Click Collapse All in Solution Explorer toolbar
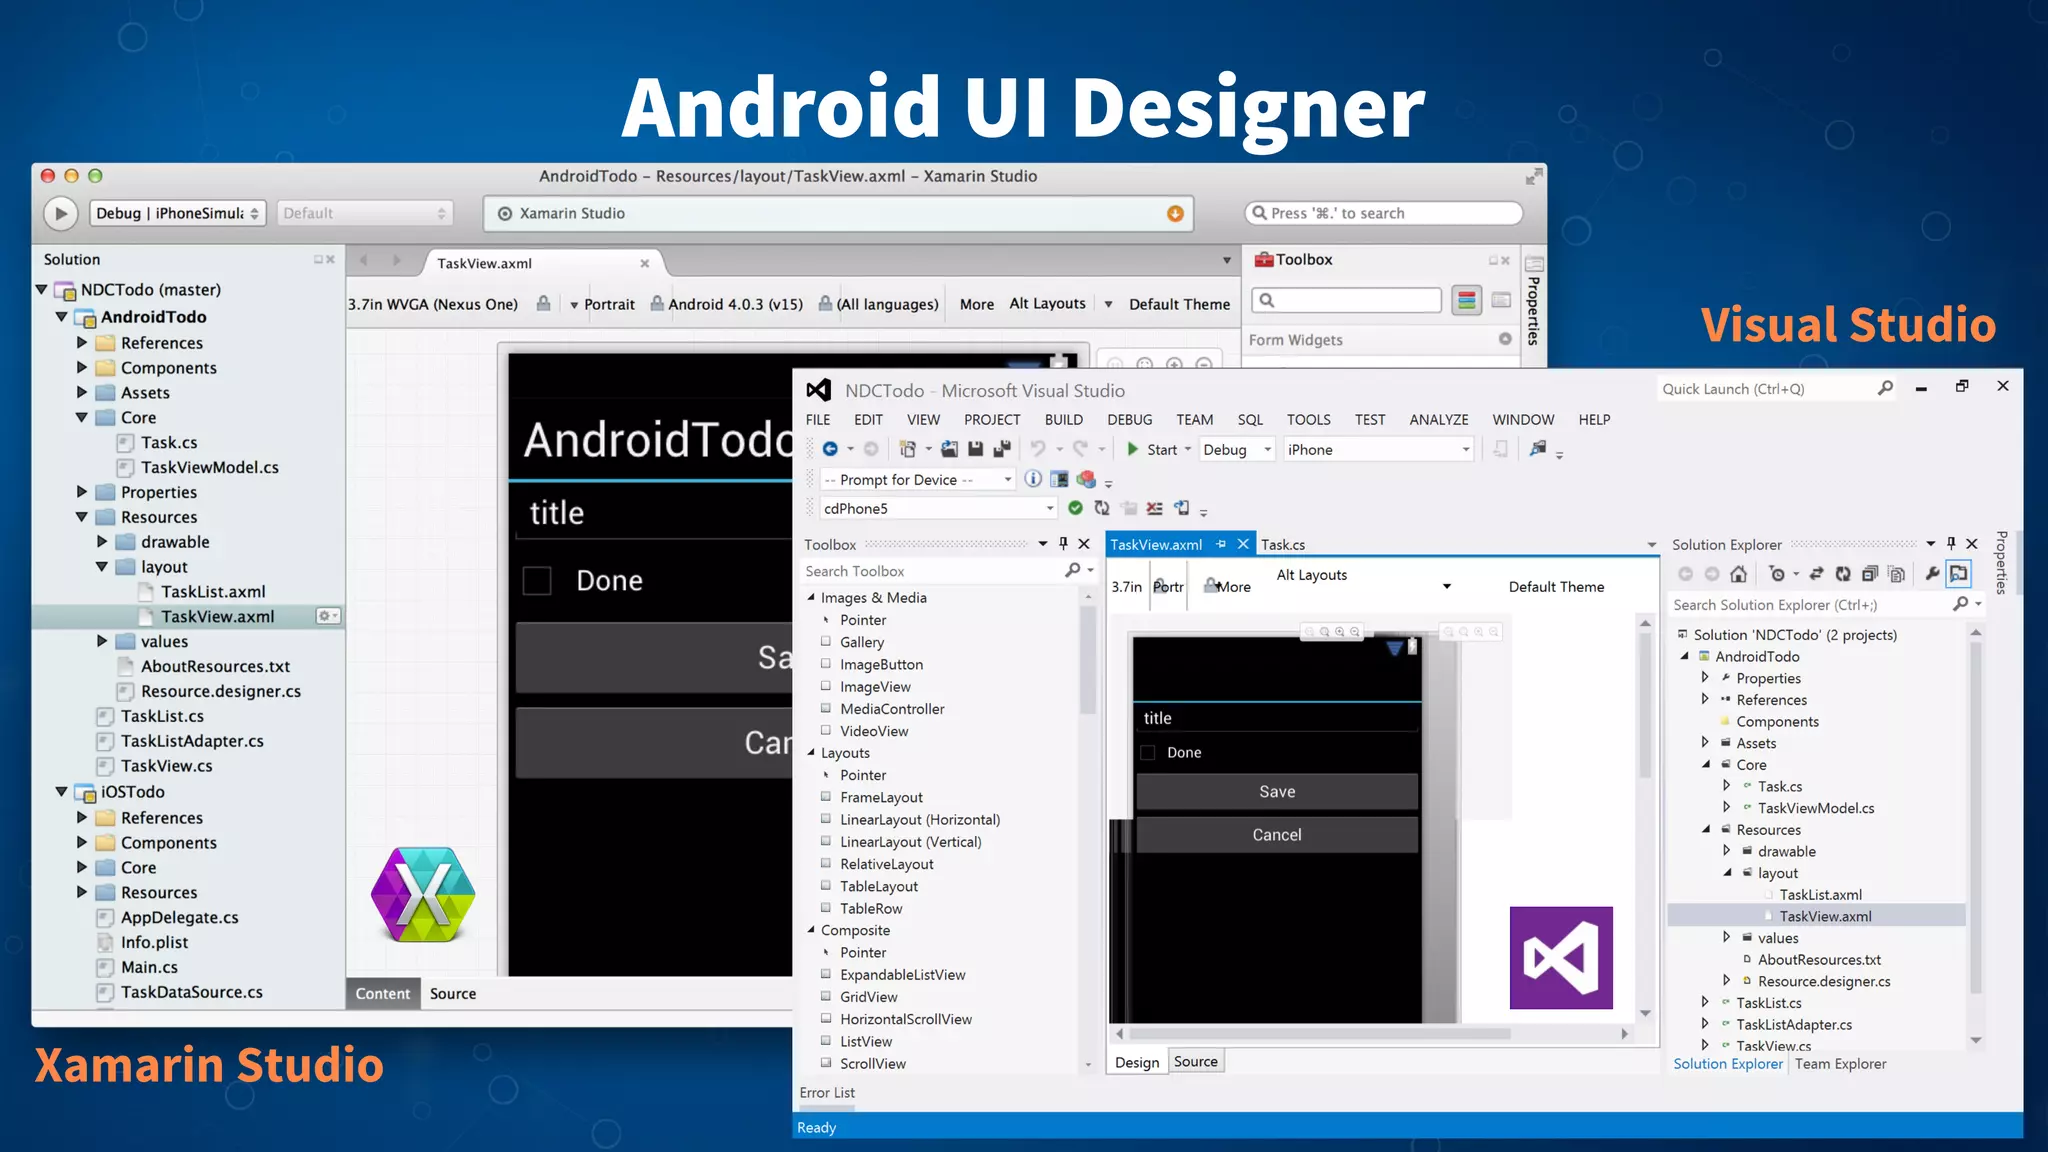This screenshot has height=1152, width=2048. click(1868, 574)
